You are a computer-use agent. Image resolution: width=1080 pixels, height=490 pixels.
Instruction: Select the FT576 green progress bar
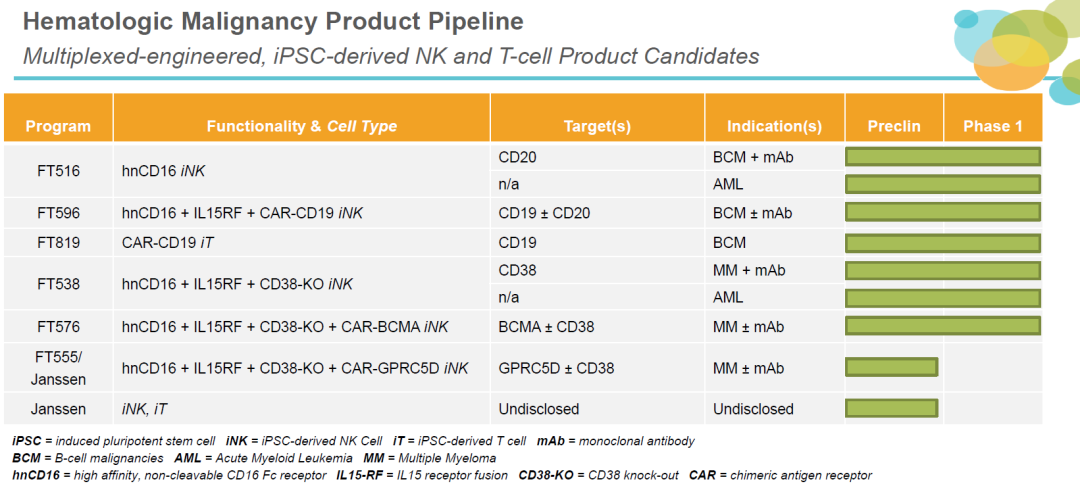(943, 326)
